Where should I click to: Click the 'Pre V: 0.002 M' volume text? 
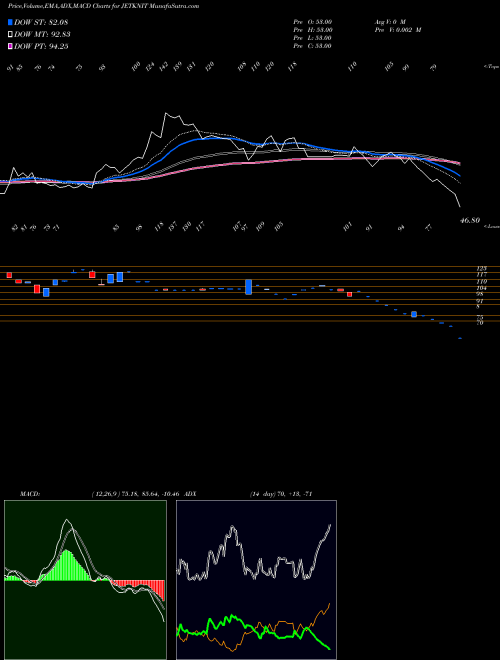click(397, 30)
